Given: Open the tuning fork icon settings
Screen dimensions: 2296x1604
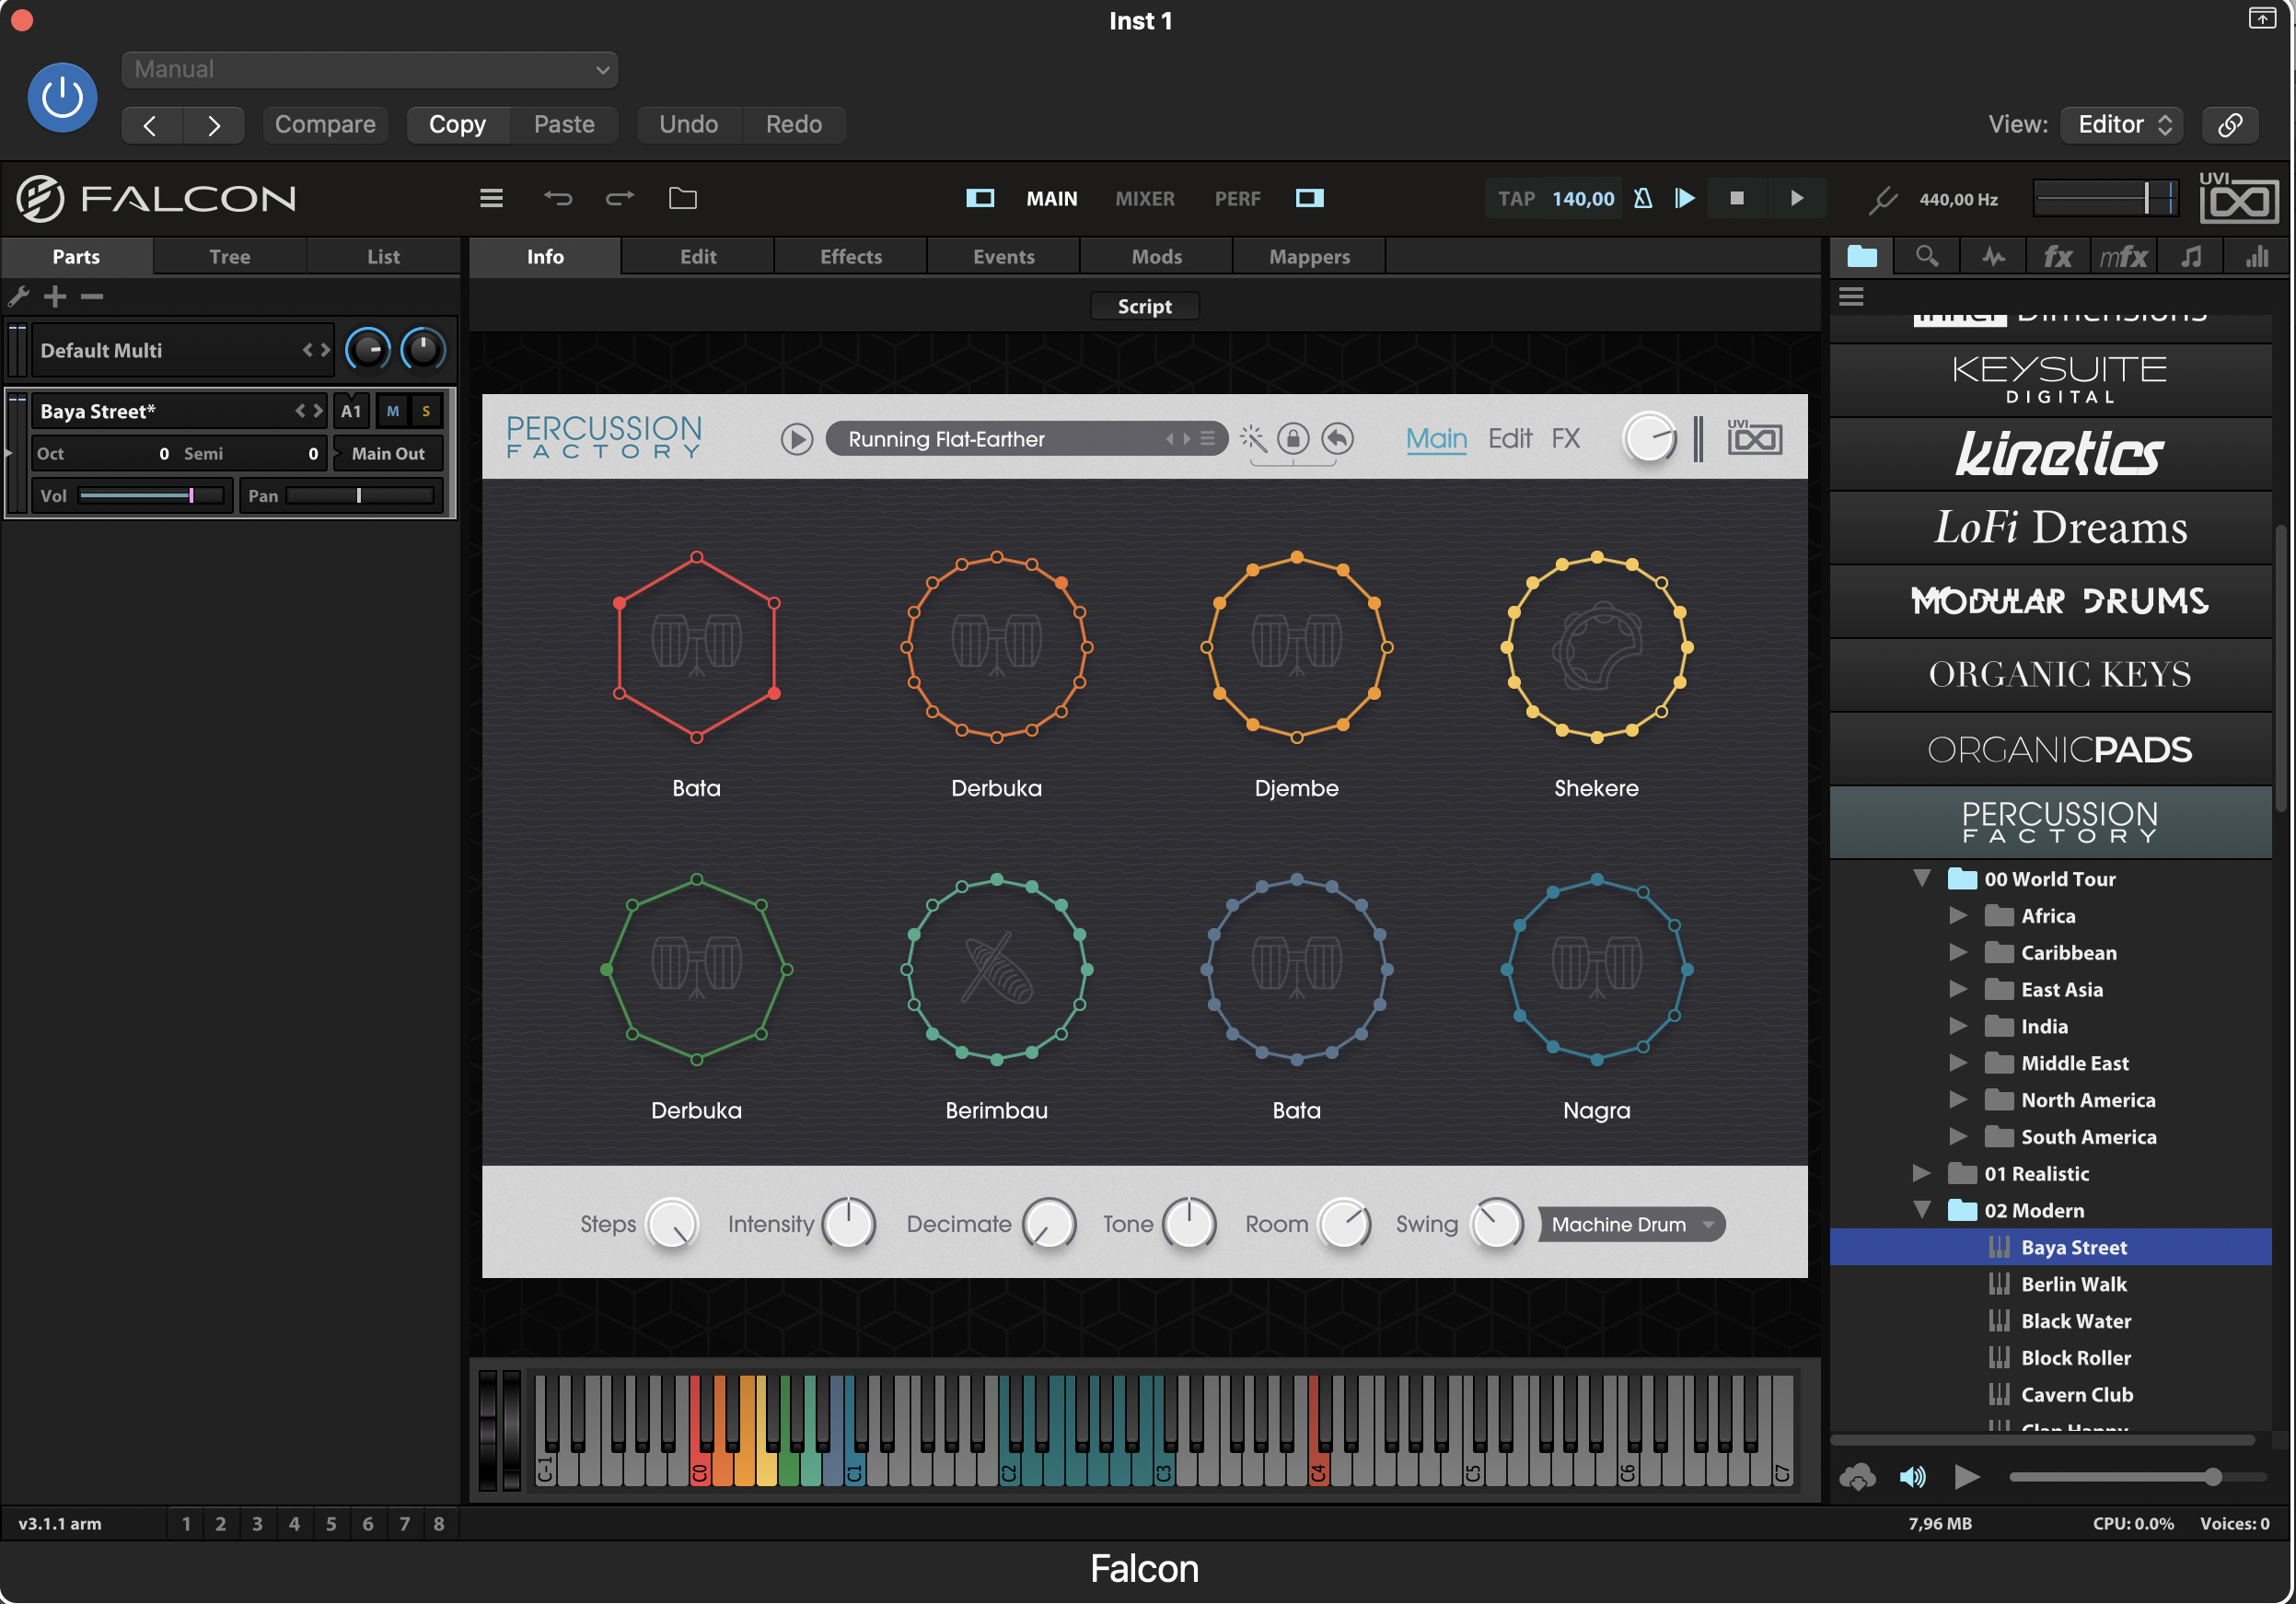Looking at the screenshot, I should 1884,199.
